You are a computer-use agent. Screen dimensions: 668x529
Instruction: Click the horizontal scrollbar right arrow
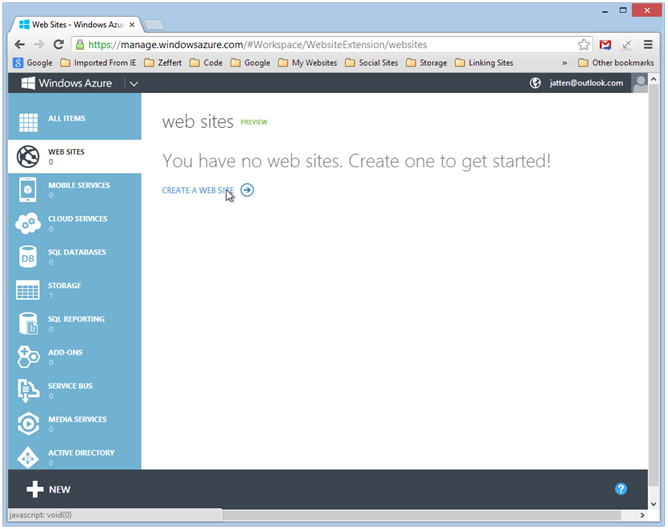click(x=642, y=515)
